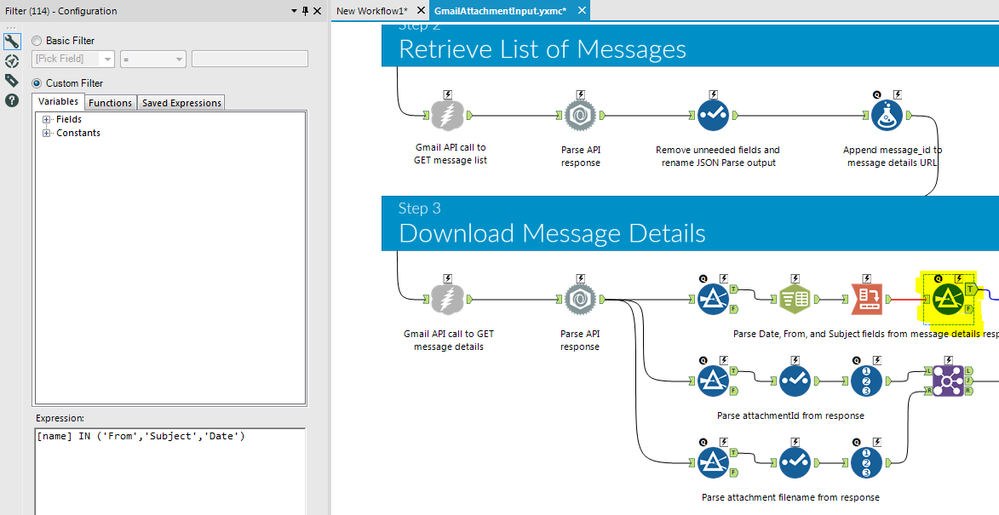Expand the Constants tree node
Screen dimensions: 999x515
click(x=47, y=133)
